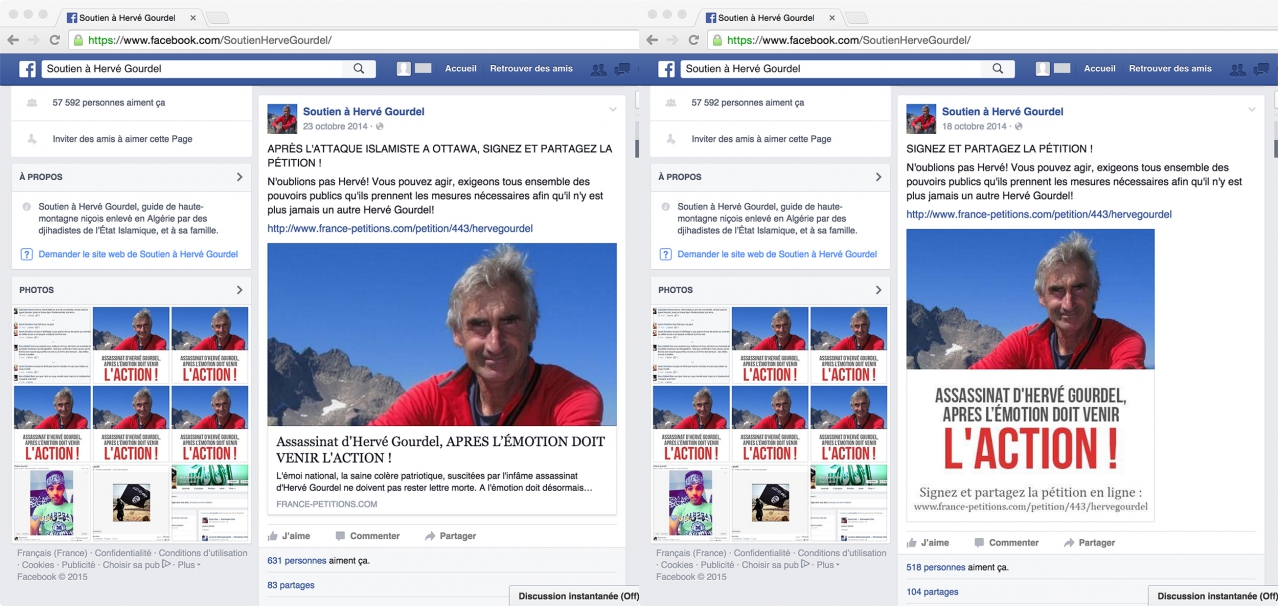The image size is (1278, 606).
Task: Click Demander le site web link in the right window
Action: coord(777,254)
